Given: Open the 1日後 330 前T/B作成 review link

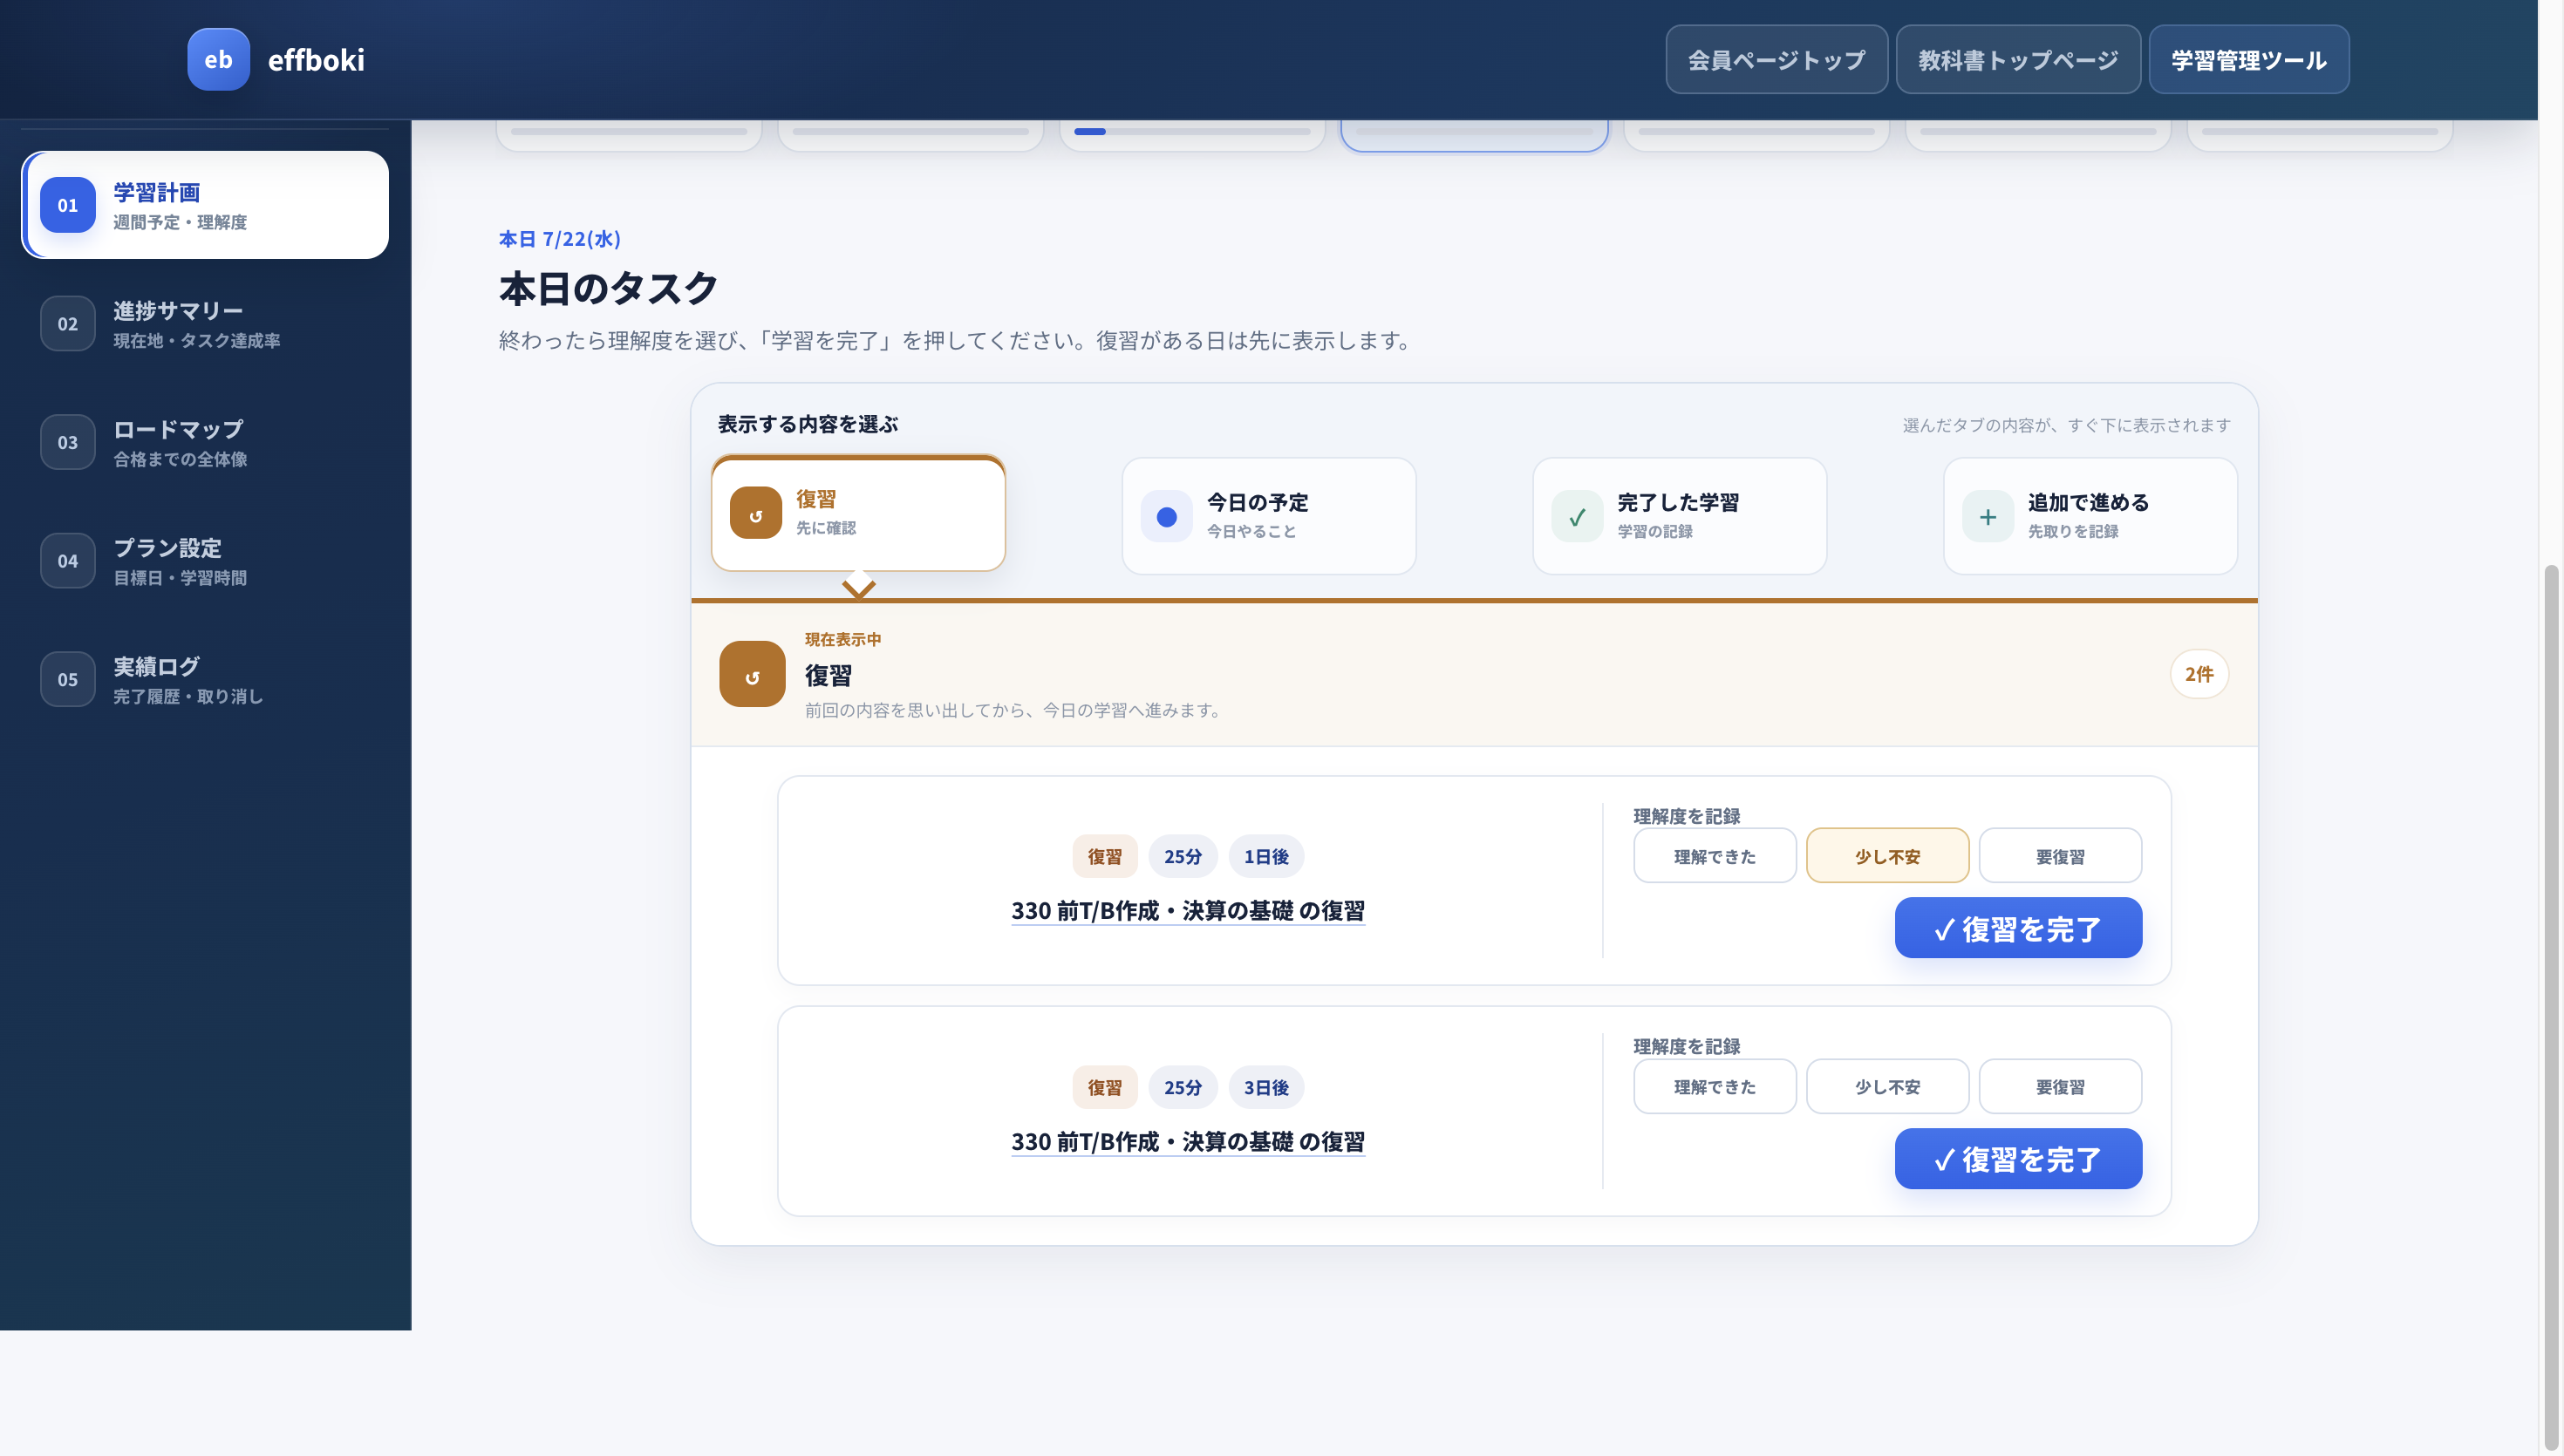Looking at the screenshot, I should [x=1188, y=911].
